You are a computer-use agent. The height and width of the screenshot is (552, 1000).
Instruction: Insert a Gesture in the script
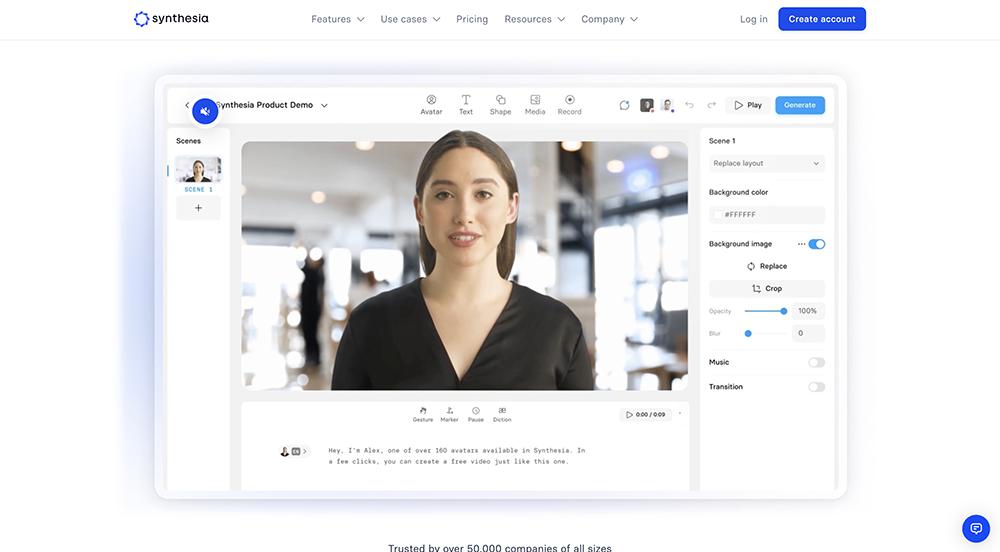[x=423, y=415]
